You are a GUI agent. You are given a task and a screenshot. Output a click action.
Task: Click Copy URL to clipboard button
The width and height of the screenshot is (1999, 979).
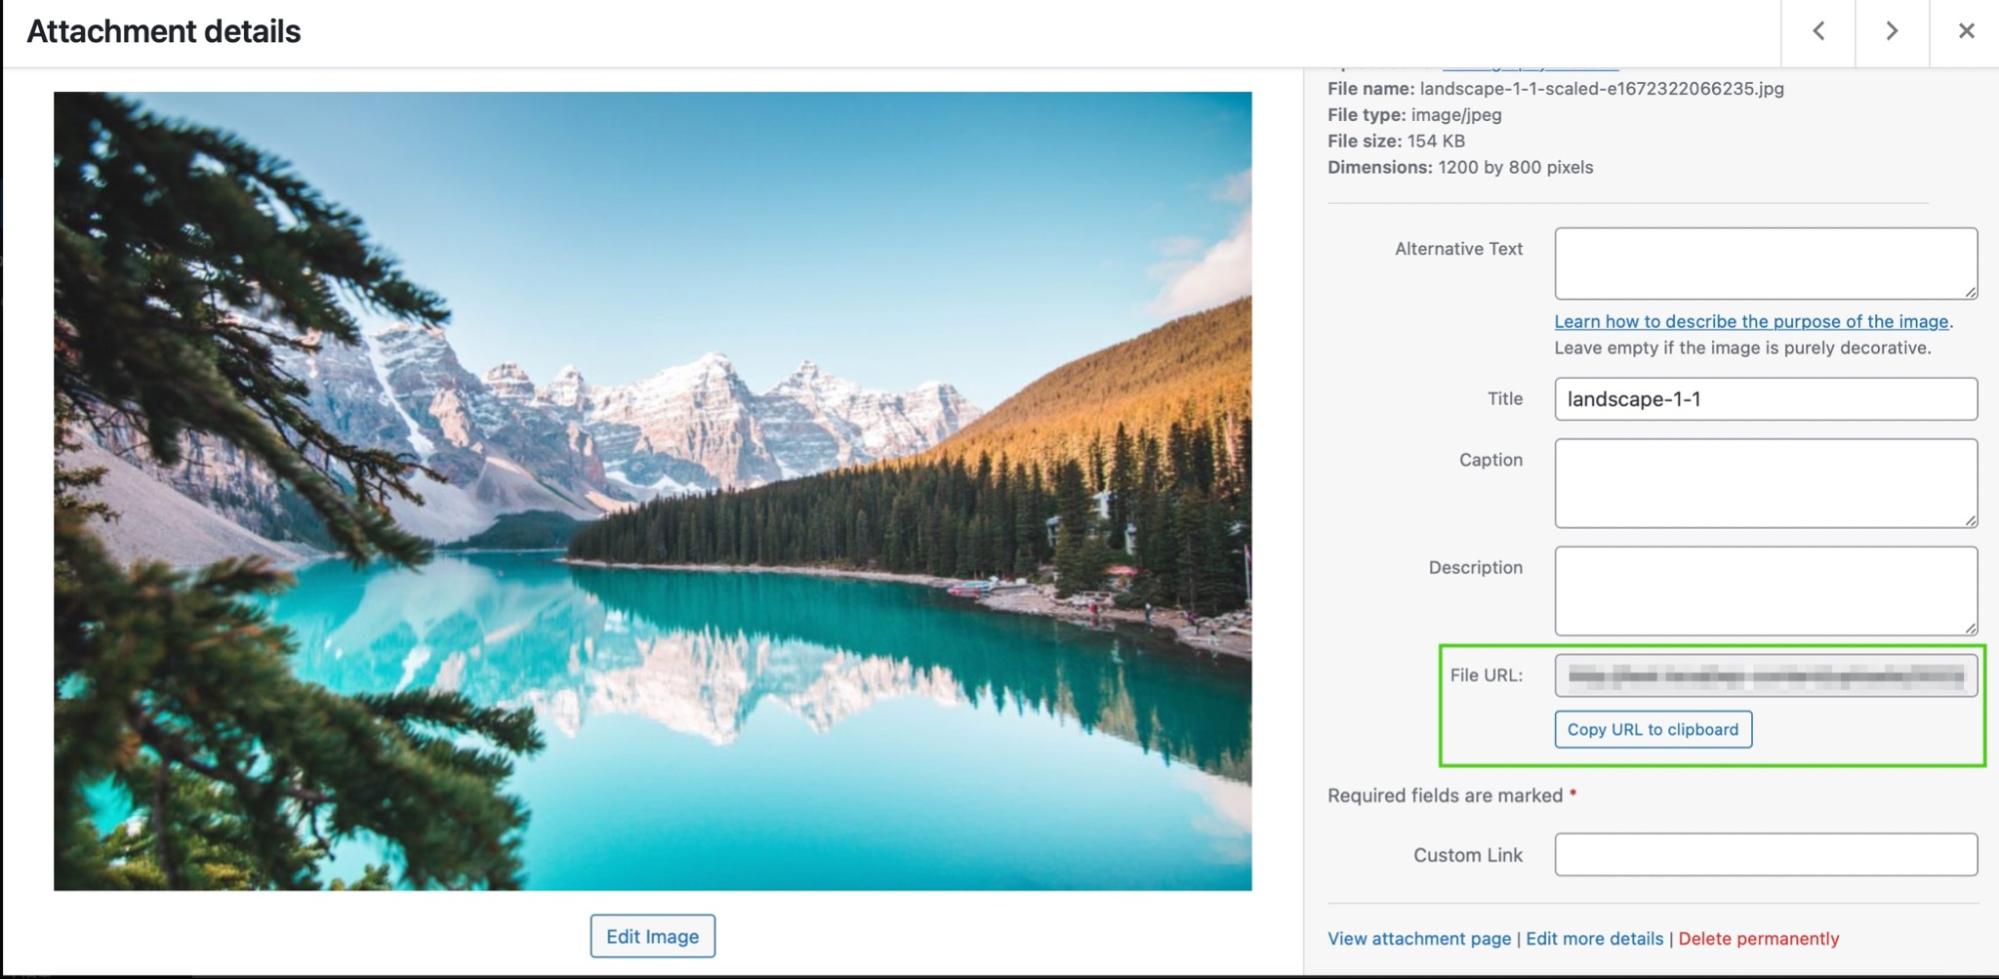pyautogui.click(x=1653, y=729)
